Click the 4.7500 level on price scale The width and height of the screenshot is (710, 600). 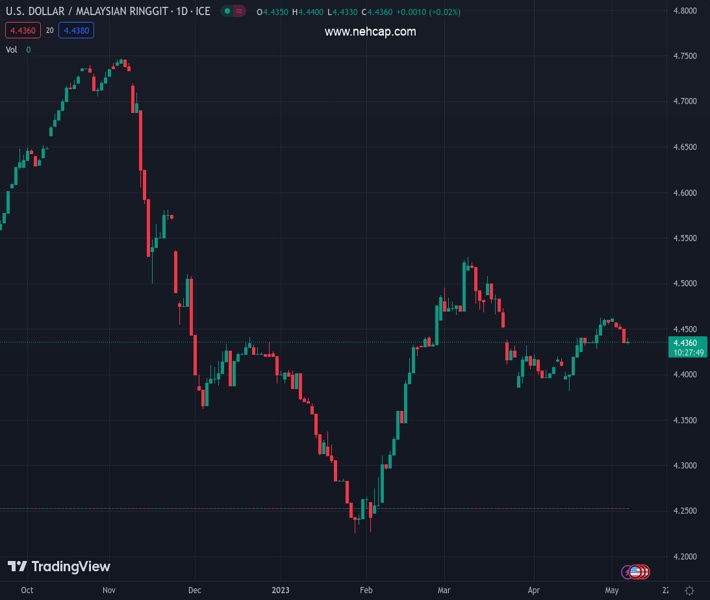click(x=686, y=56)
